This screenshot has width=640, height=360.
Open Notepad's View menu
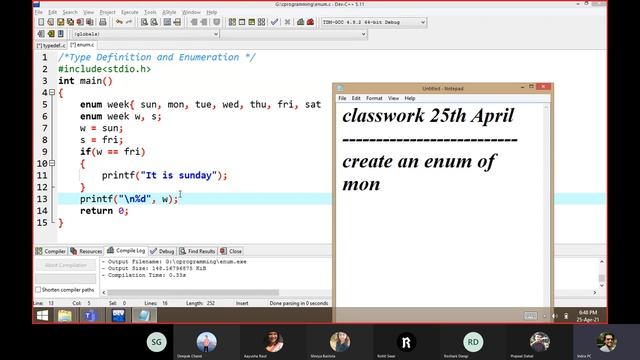click(x=393, y=98)
